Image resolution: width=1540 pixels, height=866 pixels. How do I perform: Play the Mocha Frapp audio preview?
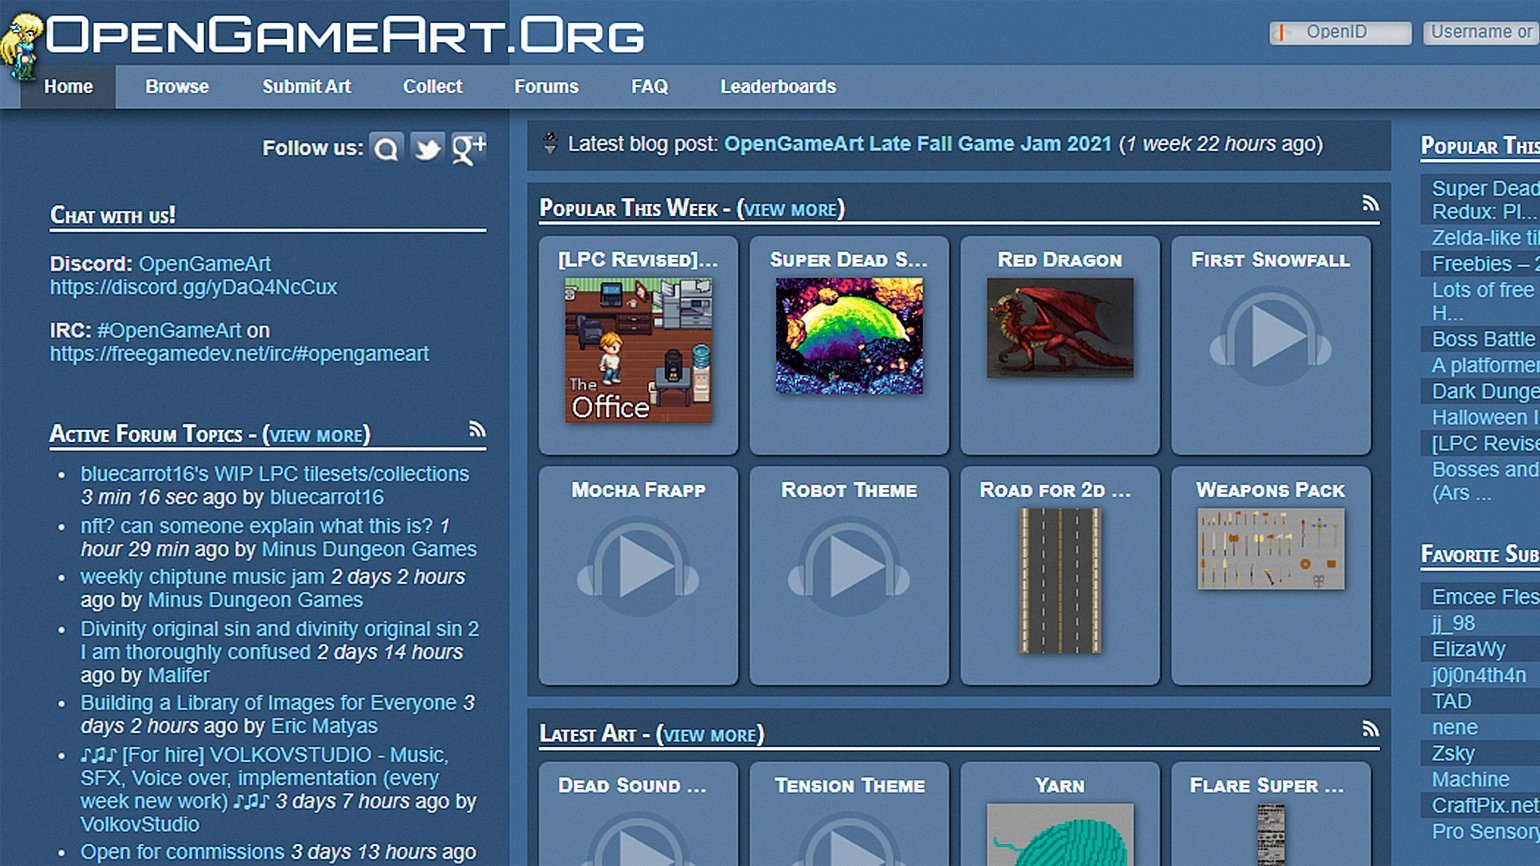click(x=638, y=567)
